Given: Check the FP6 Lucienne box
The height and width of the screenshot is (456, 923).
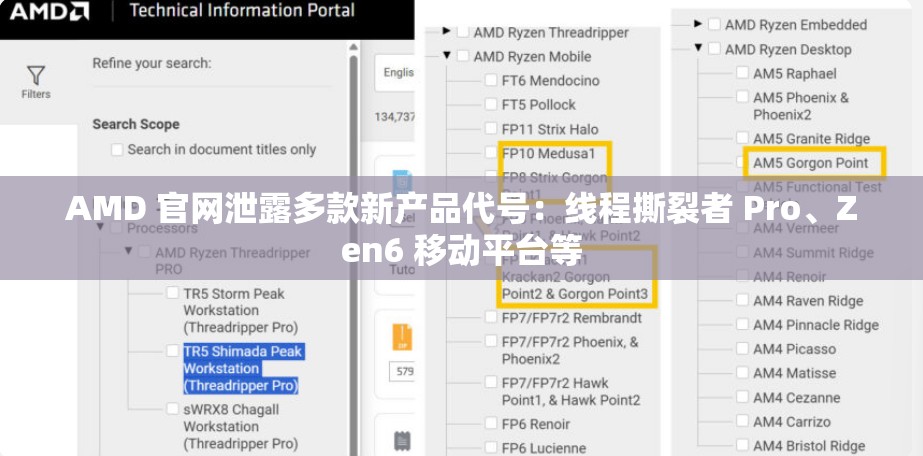Looking at the screenshot, I should click(x=491, y=448).
